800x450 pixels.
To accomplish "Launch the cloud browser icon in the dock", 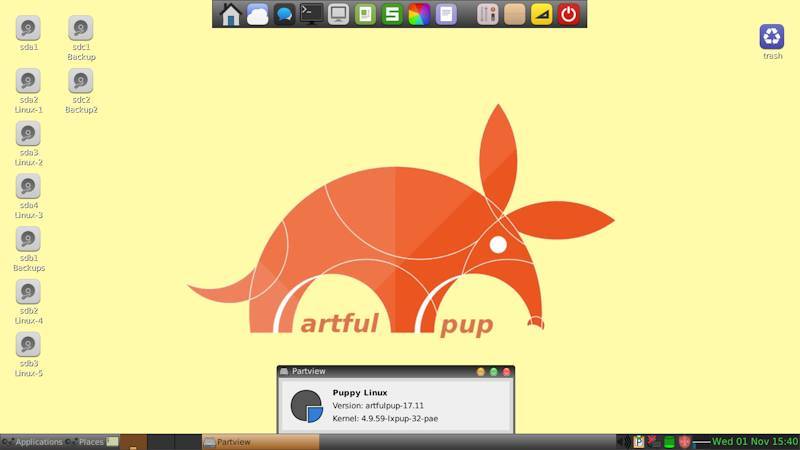I will tap(258, 14).
